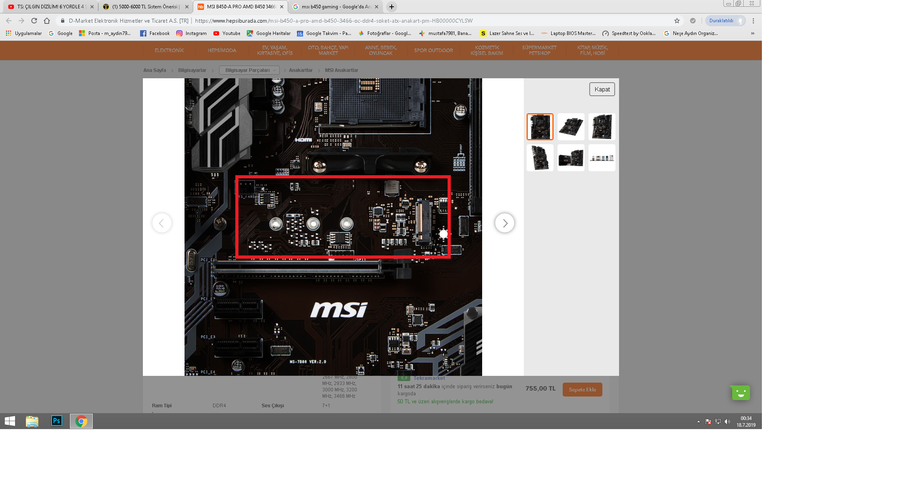900x503 pixels.
Task: Open the Google Haritalar bookmark
Action: coord(269,33)
